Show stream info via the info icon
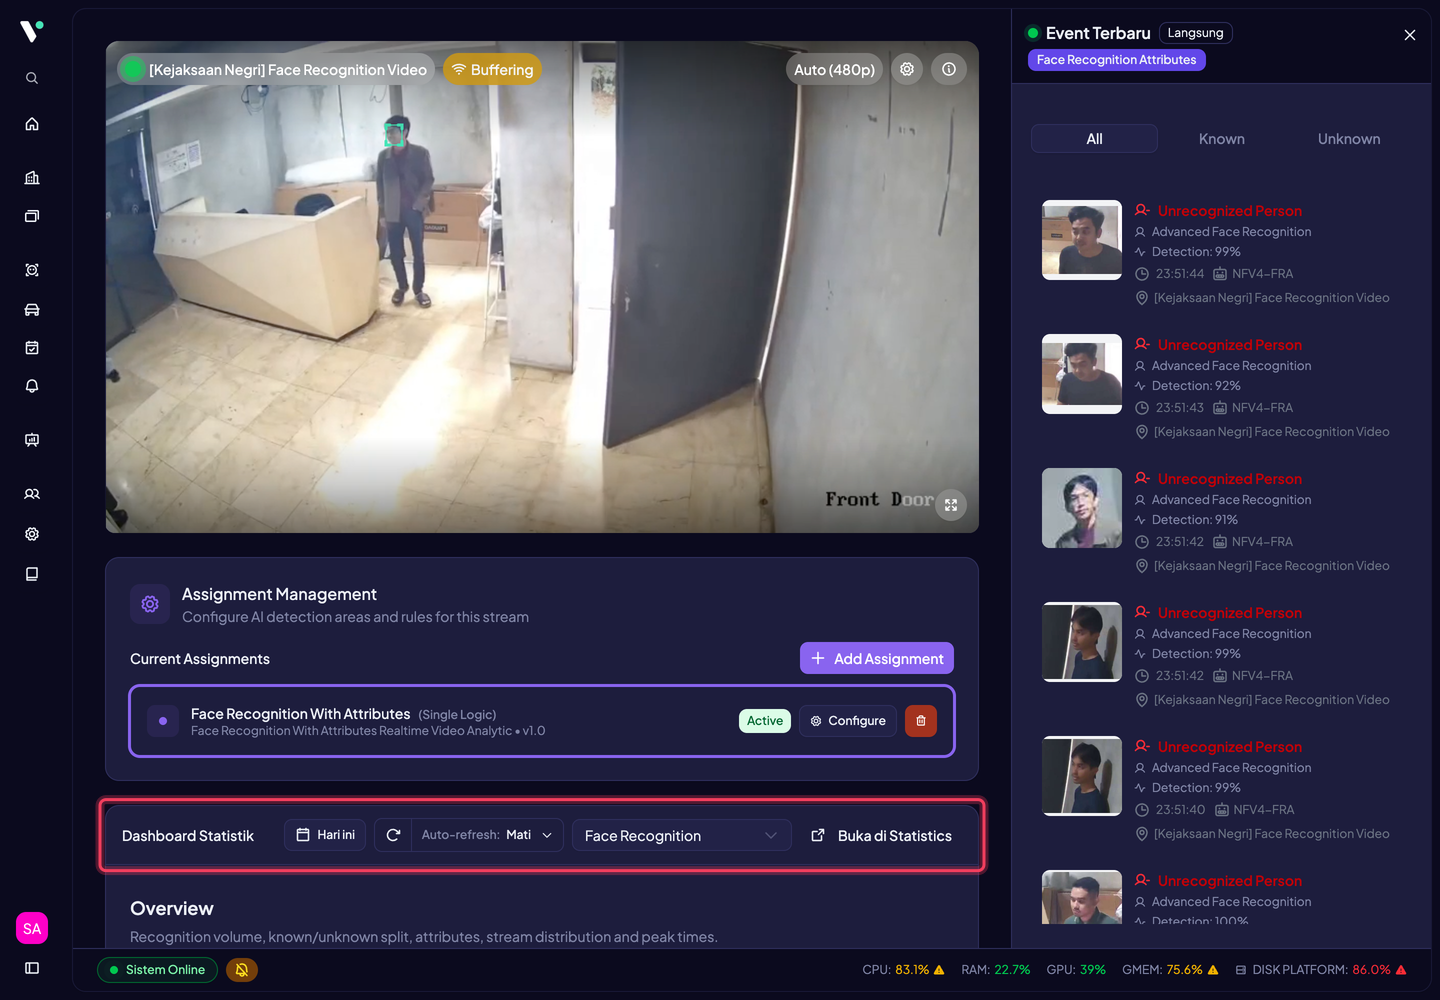This screenshot has width=1440, height=1000. 949,69
